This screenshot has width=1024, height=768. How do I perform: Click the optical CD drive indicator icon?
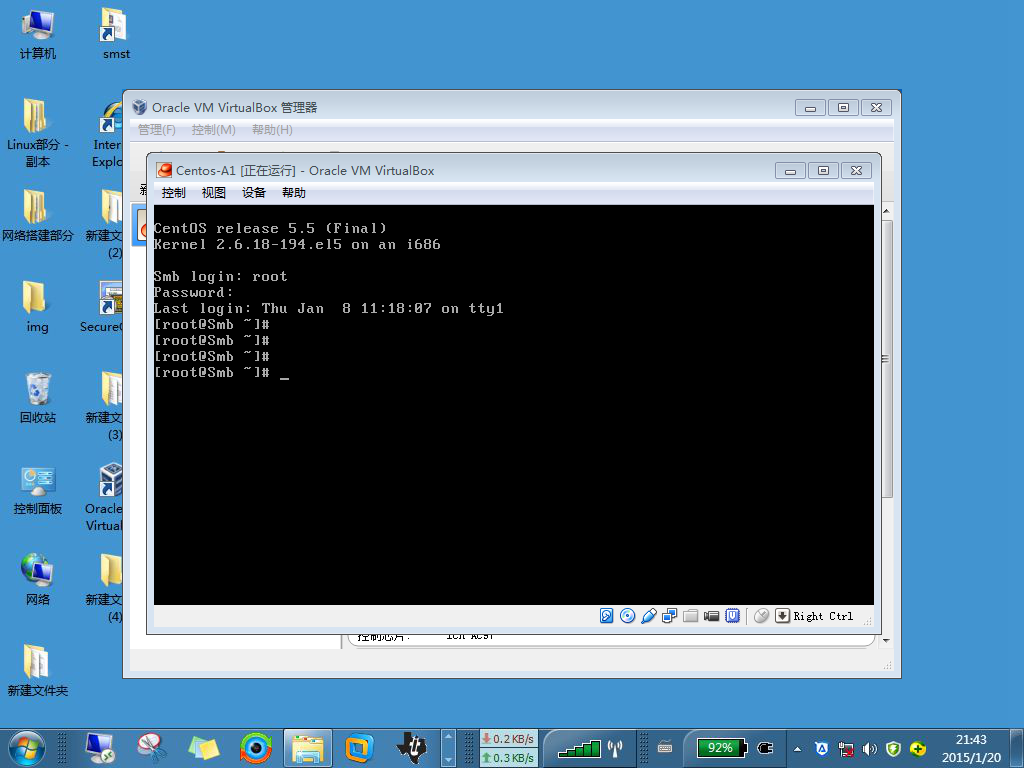[627, 616]
